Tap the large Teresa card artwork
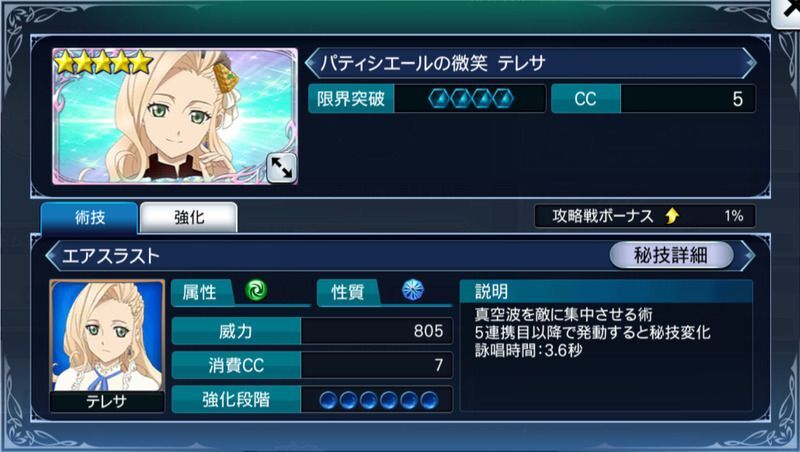The height and width of the screenshot is (452, 800). tap(175, 116)
